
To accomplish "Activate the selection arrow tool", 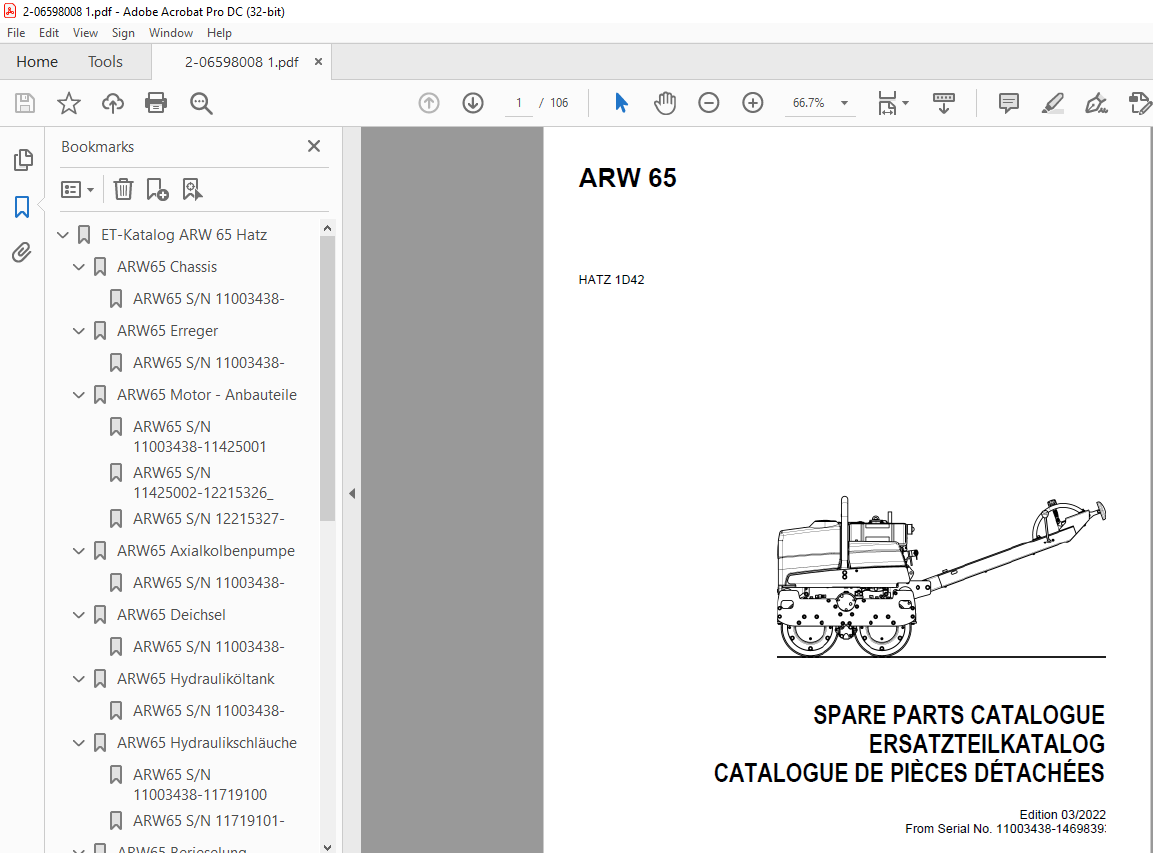I will [621, 103].
